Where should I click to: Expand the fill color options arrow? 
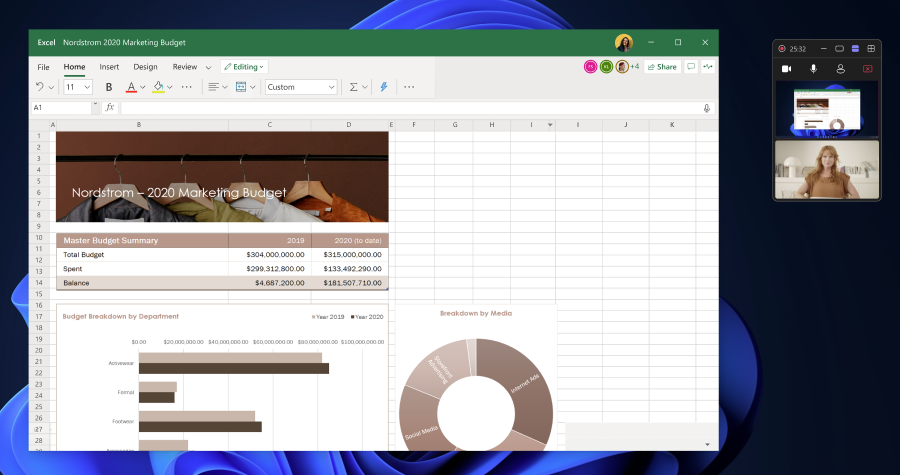(x=169, y=87)
